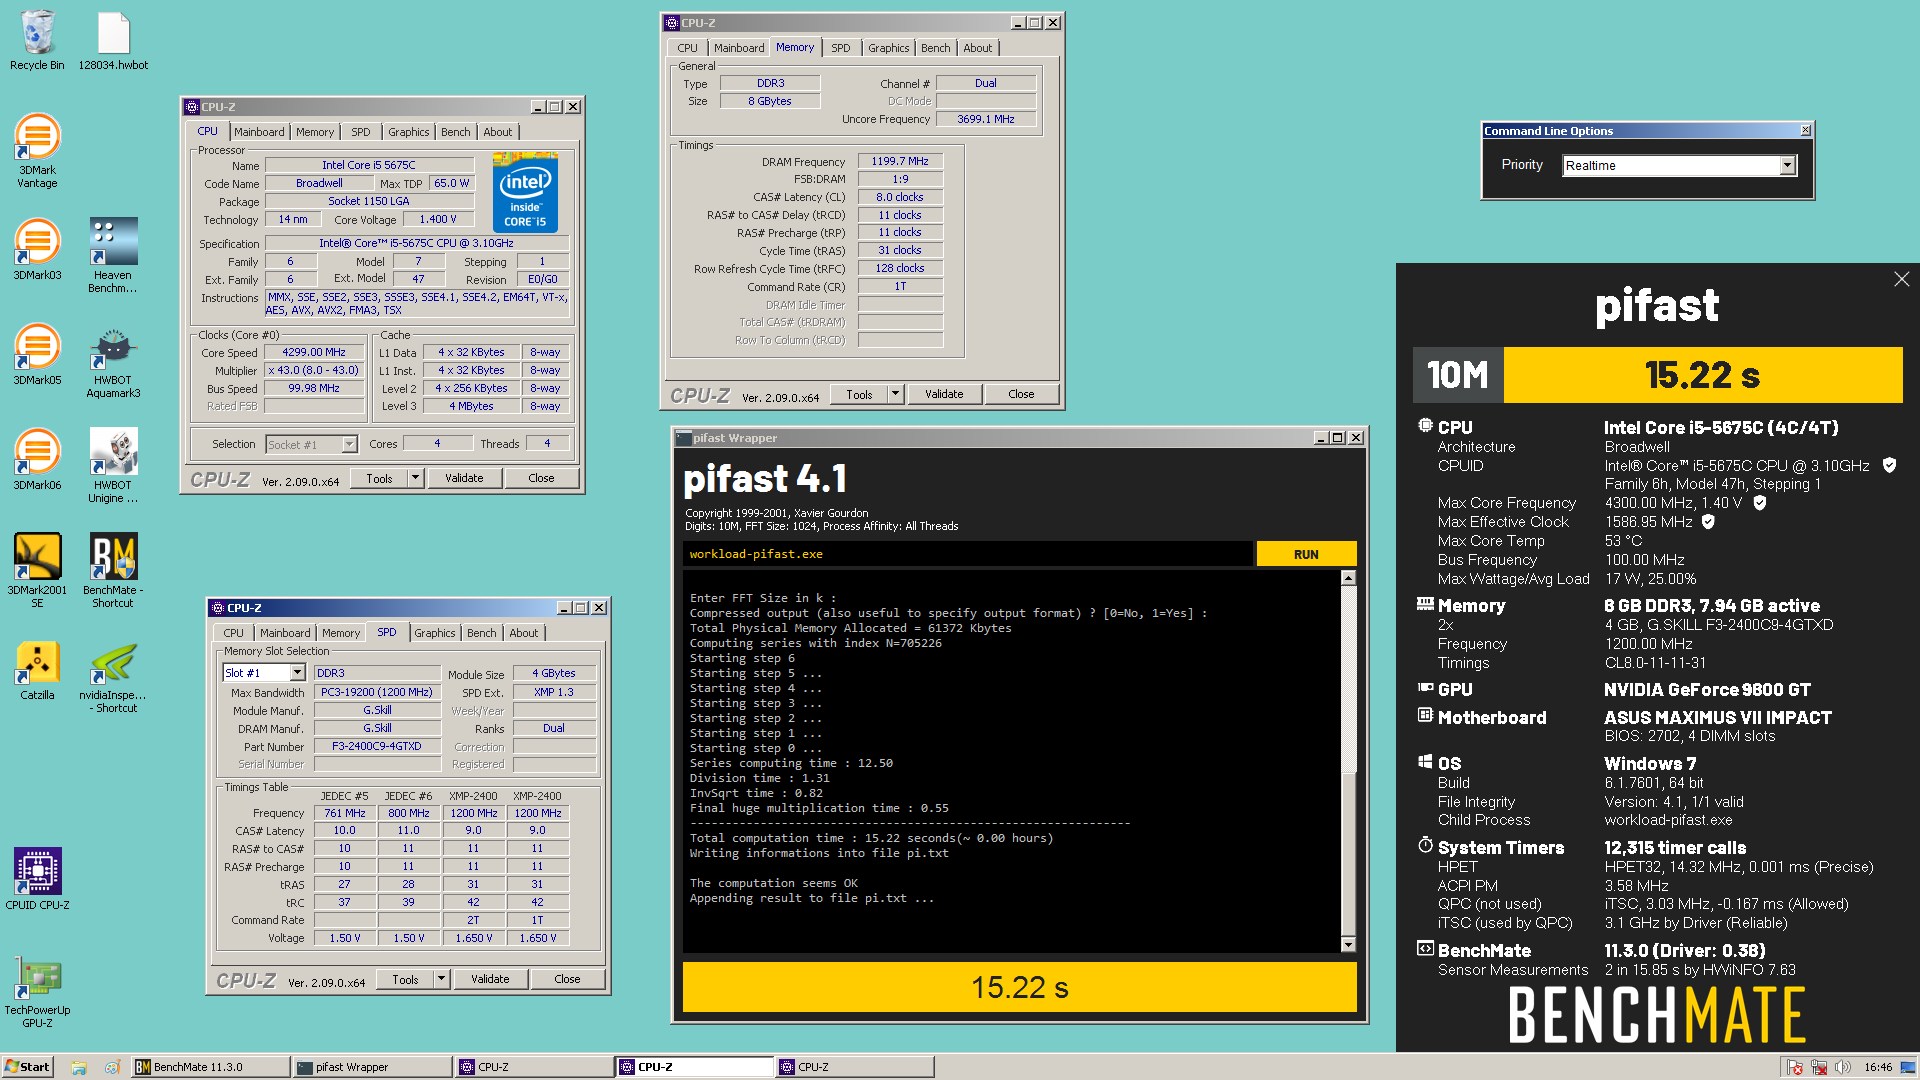1920x1080 pixels.
Task: Open About tab in CPU-Z SPD window
Action: 523,633
